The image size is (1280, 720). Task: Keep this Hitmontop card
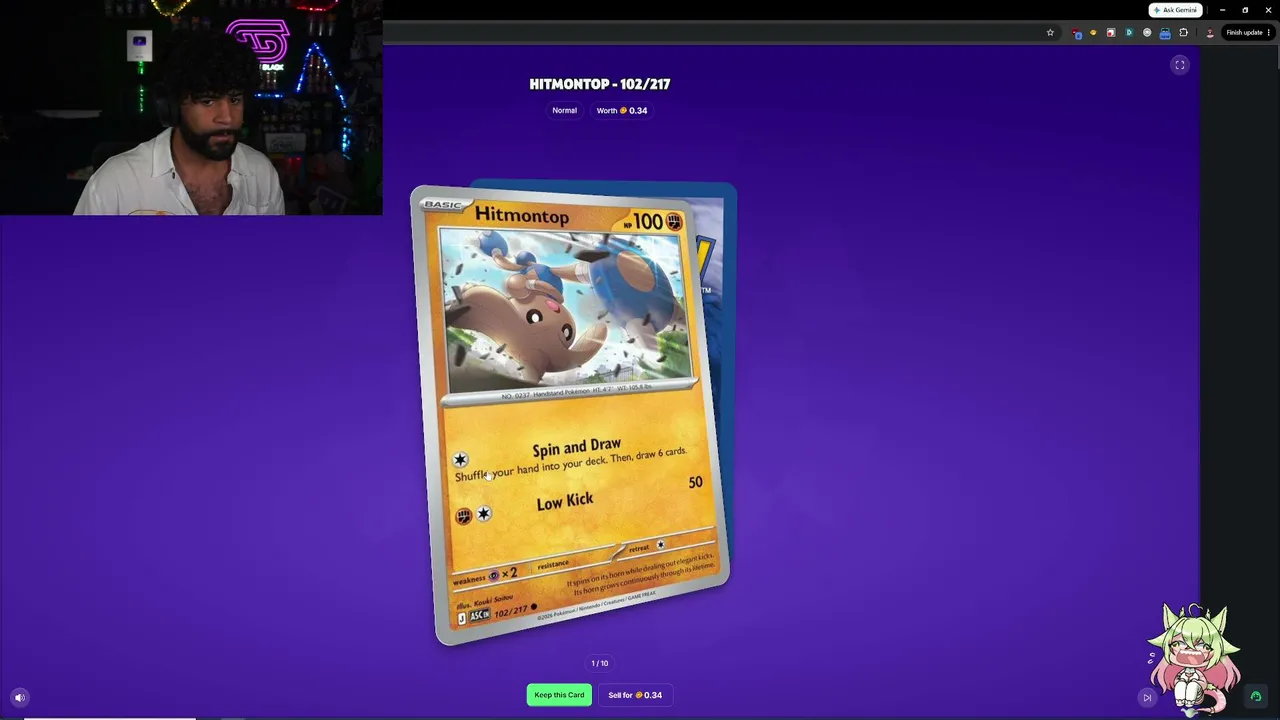(559, 695)
